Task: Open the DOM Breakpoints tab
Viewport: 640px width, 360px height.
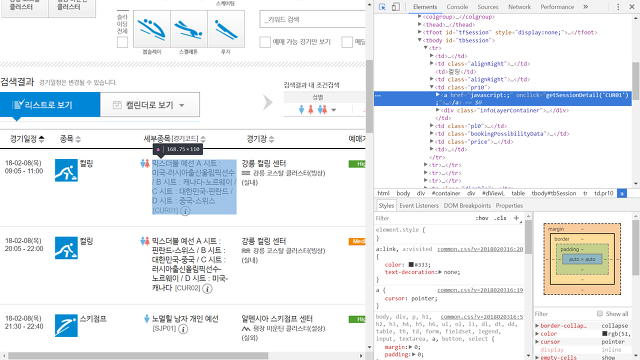Action: coord(467,205)
